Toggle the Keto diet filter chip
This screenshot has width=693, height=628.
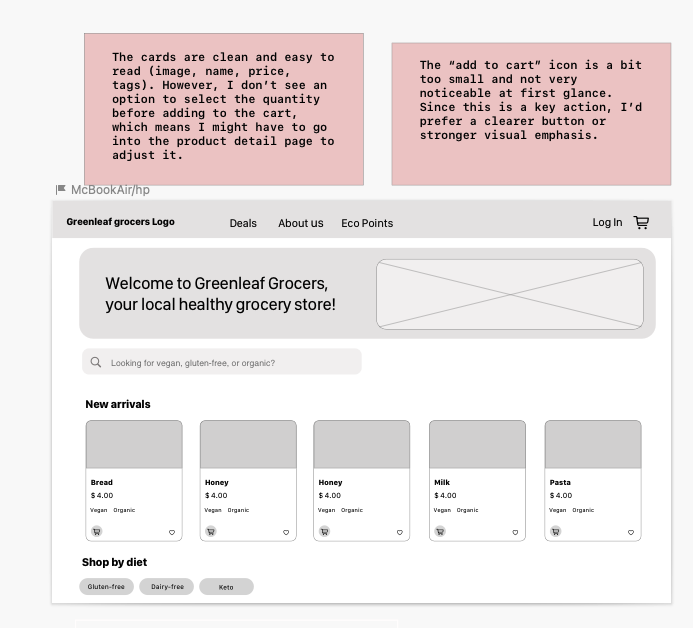point(226,587)
